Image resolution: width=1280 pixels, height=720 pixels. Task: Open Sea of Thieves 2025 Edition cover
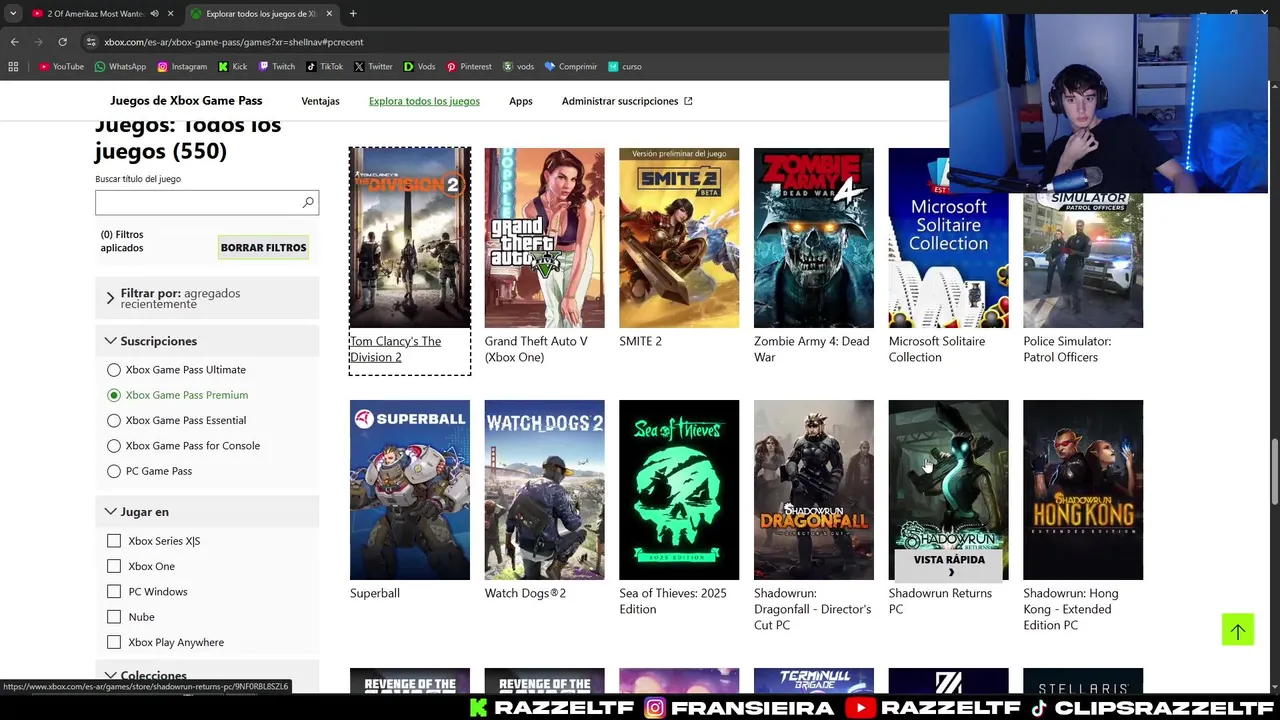[679, 490]
